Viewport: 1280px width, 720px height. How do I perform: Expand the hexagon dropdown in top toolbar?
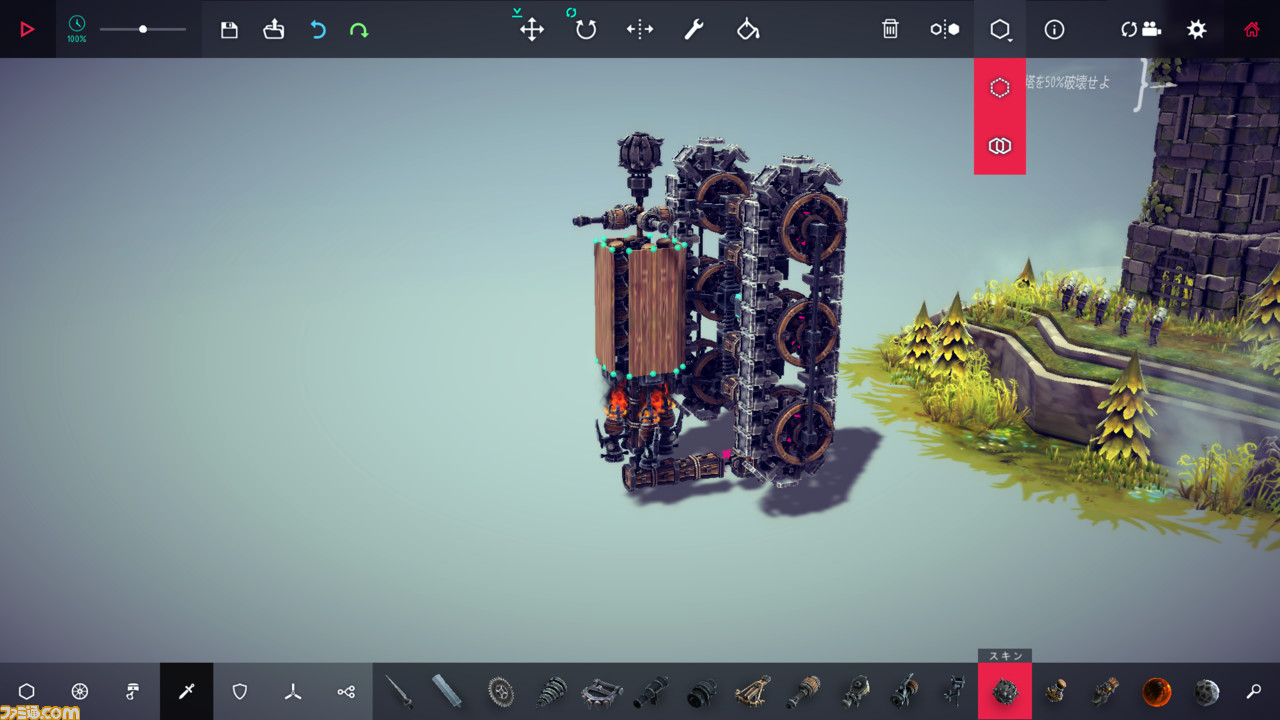click(x=1000, y=29)
